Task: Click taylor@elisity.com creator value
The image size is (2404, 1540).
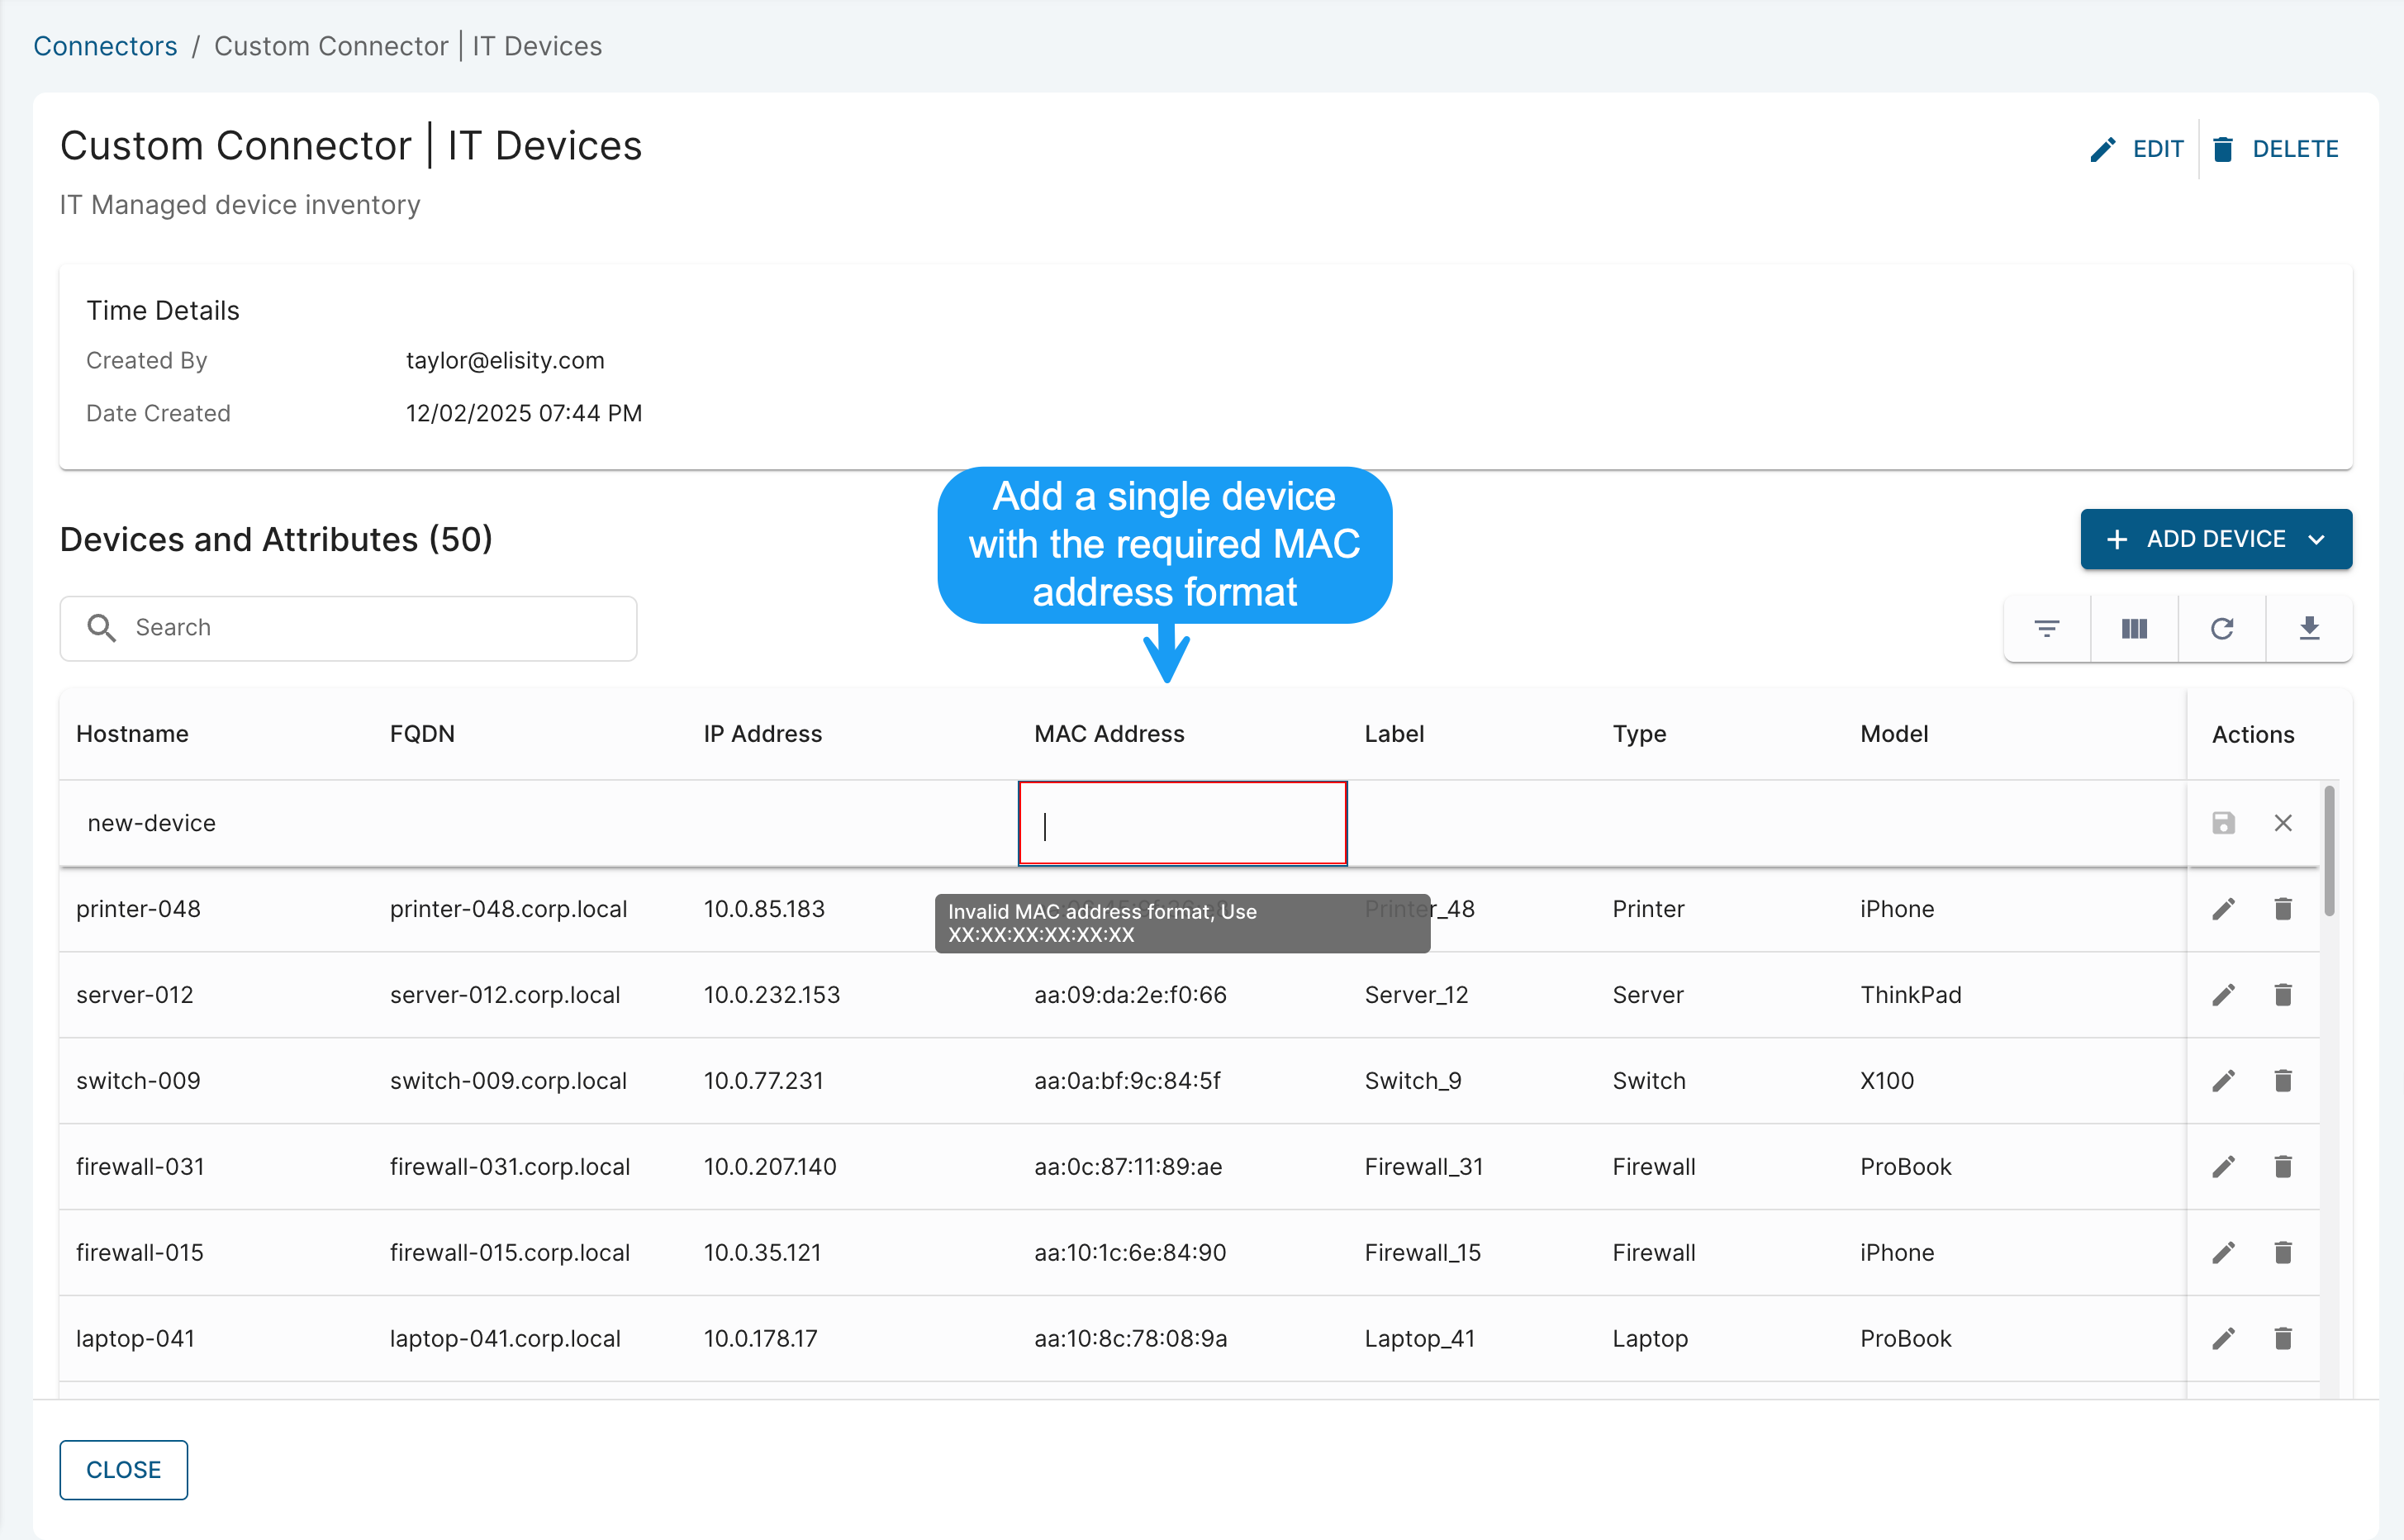Action: [x=505, y=361]
